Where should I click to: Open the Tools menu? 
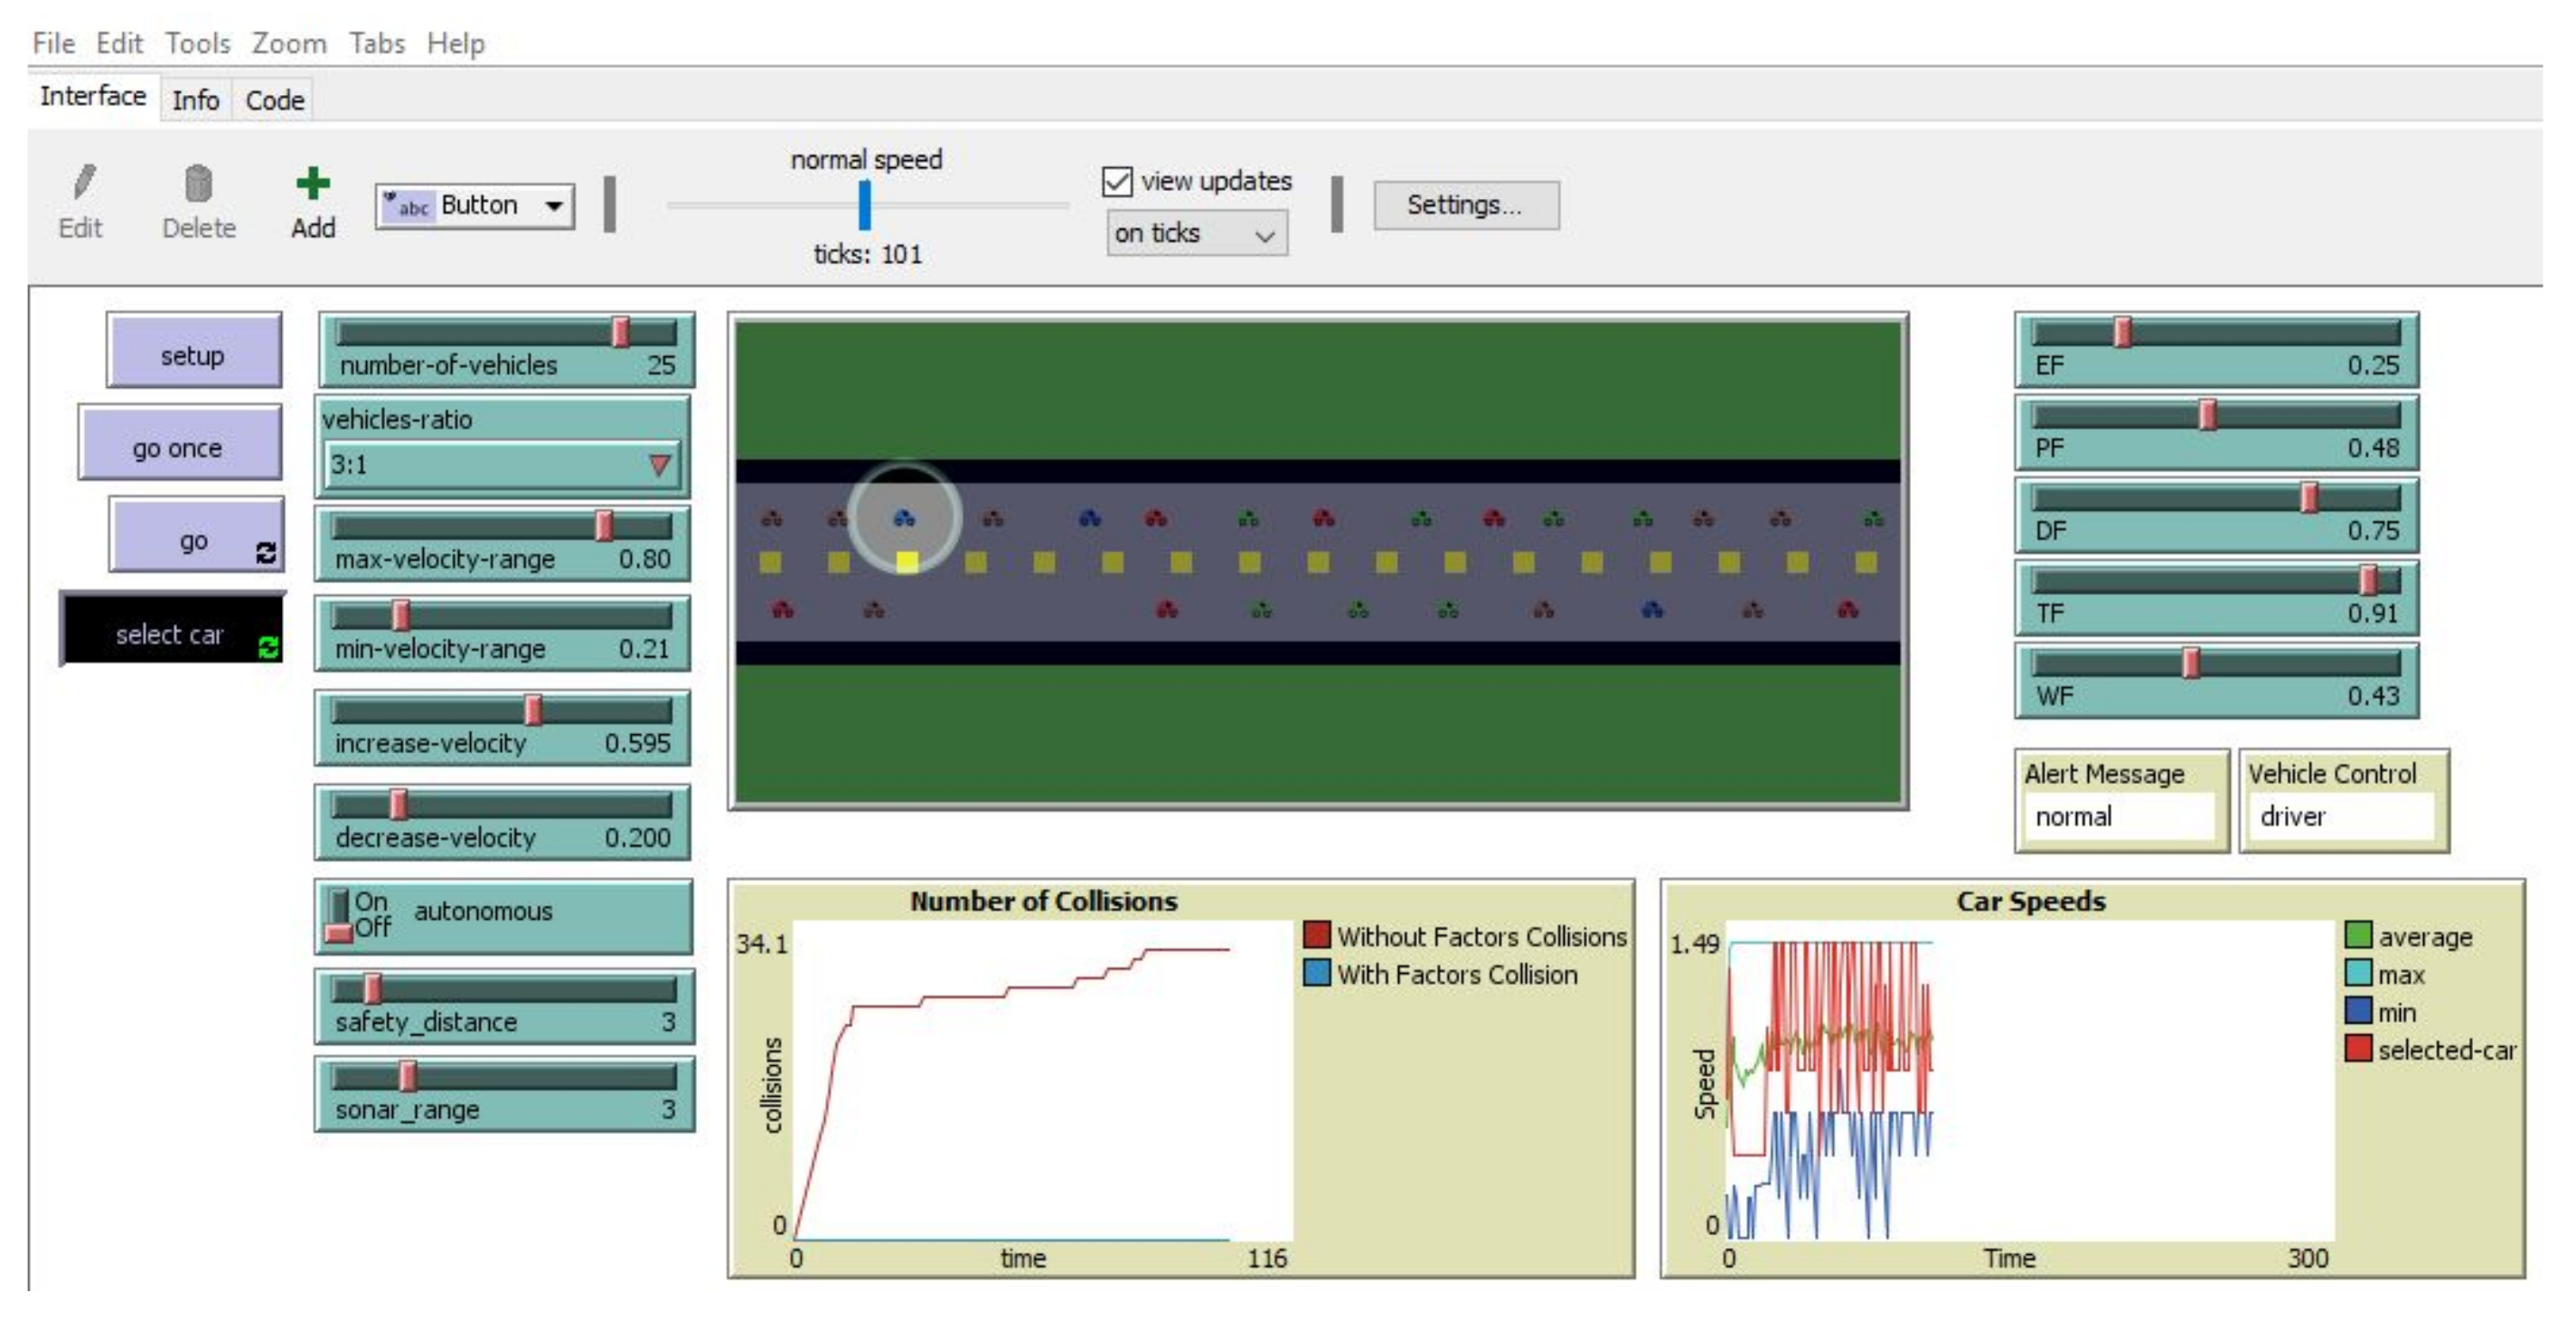197,43
